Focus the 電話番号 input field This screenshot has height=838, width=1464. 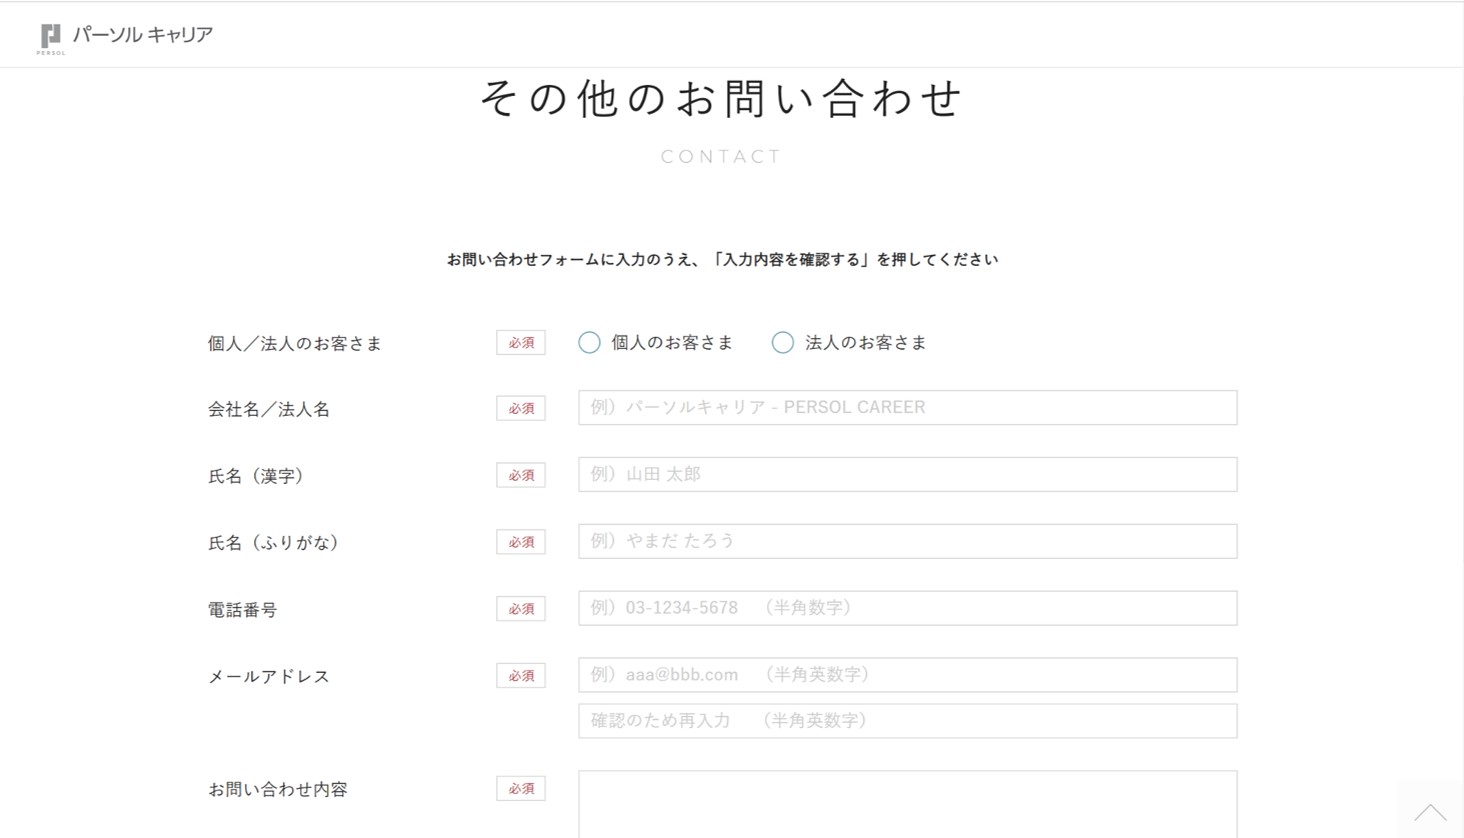(907, 608)
